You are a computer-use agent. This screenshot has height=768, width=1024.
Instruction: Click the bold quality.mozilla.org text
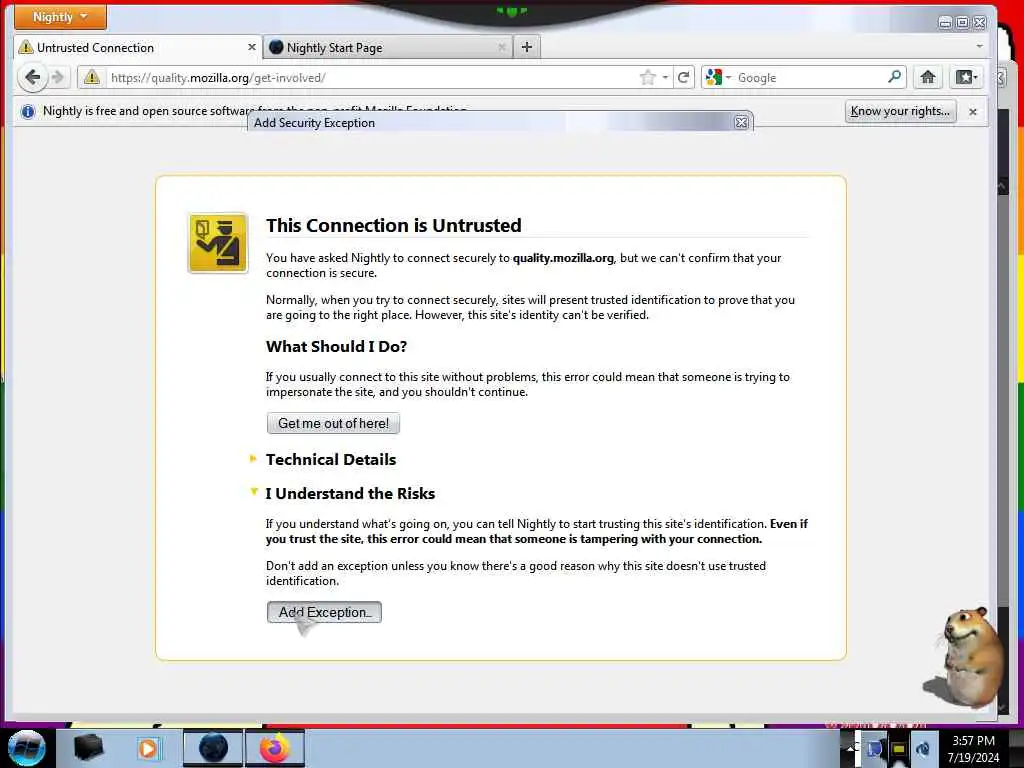563,258
